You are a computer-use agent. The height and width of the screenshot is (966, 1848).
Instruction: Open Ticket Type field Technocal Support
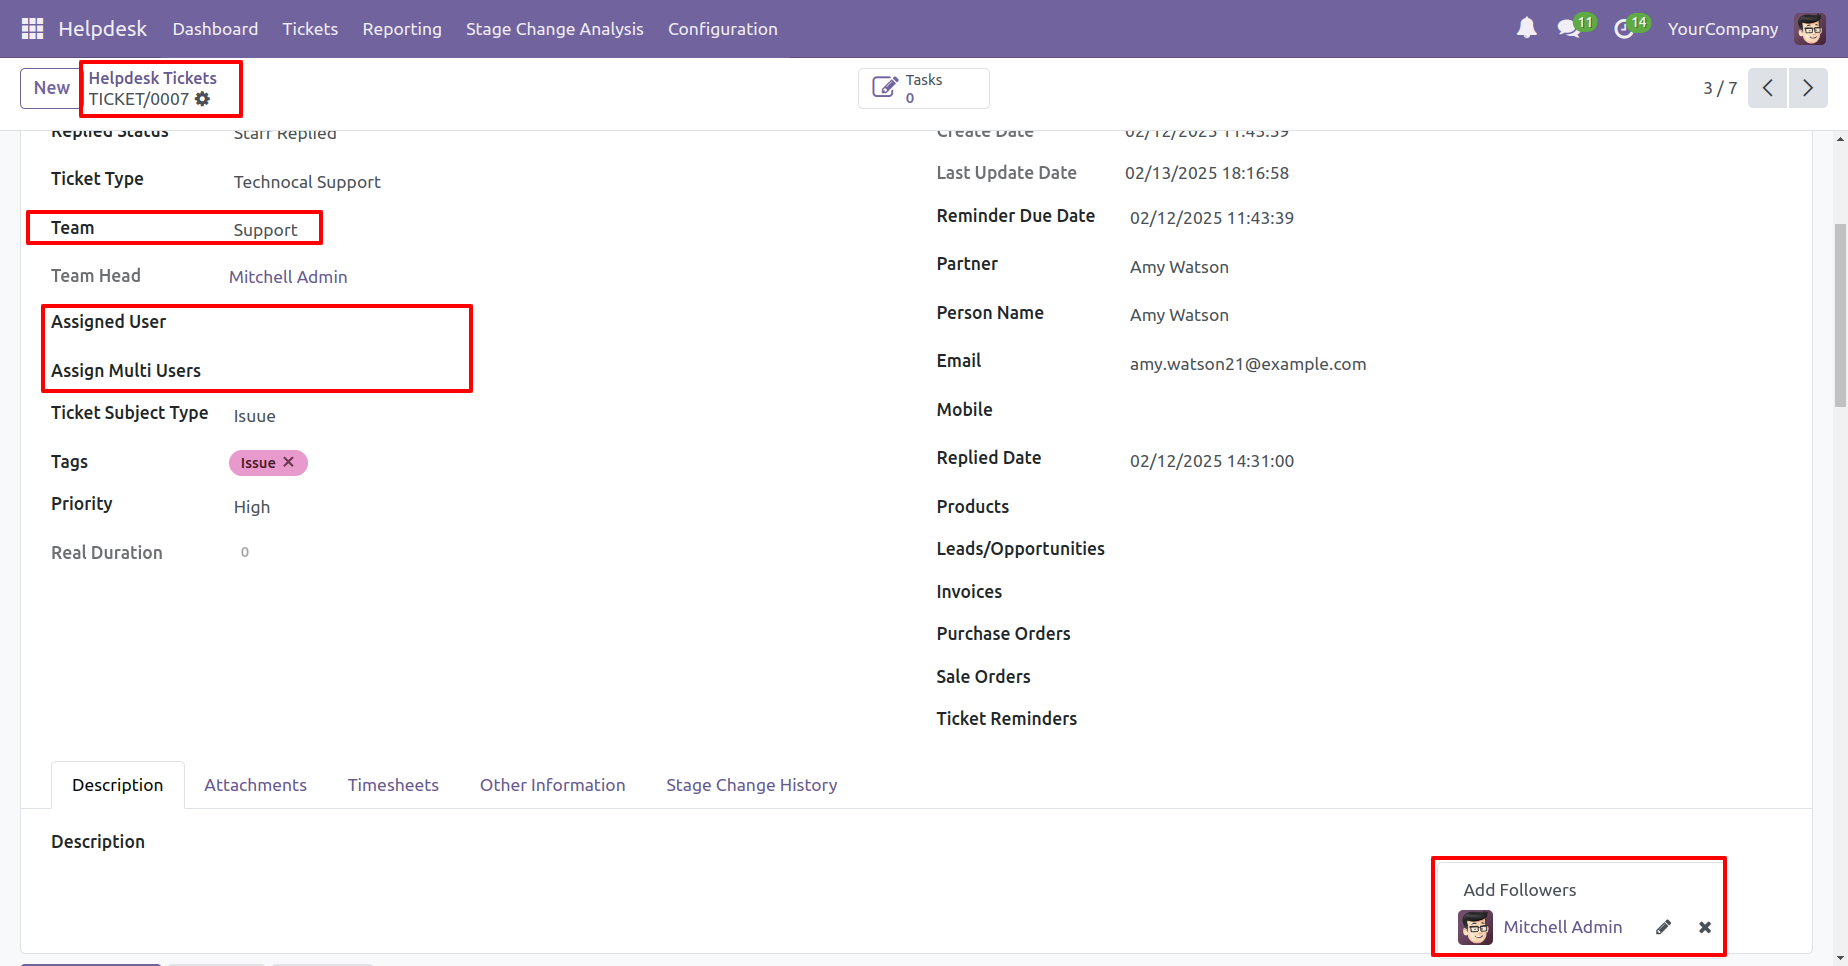[307, 182]
